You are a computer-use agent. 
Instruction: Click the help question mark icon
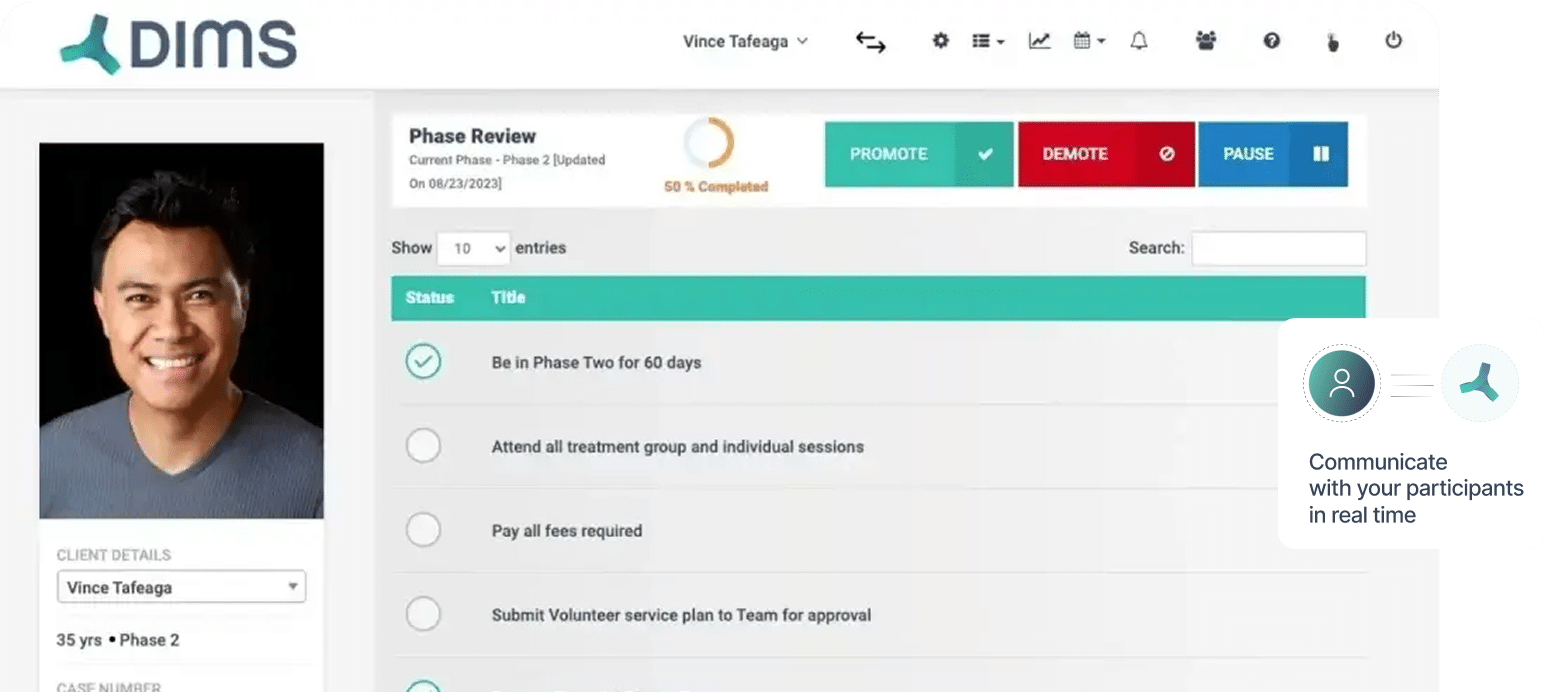coord(1272,41)
